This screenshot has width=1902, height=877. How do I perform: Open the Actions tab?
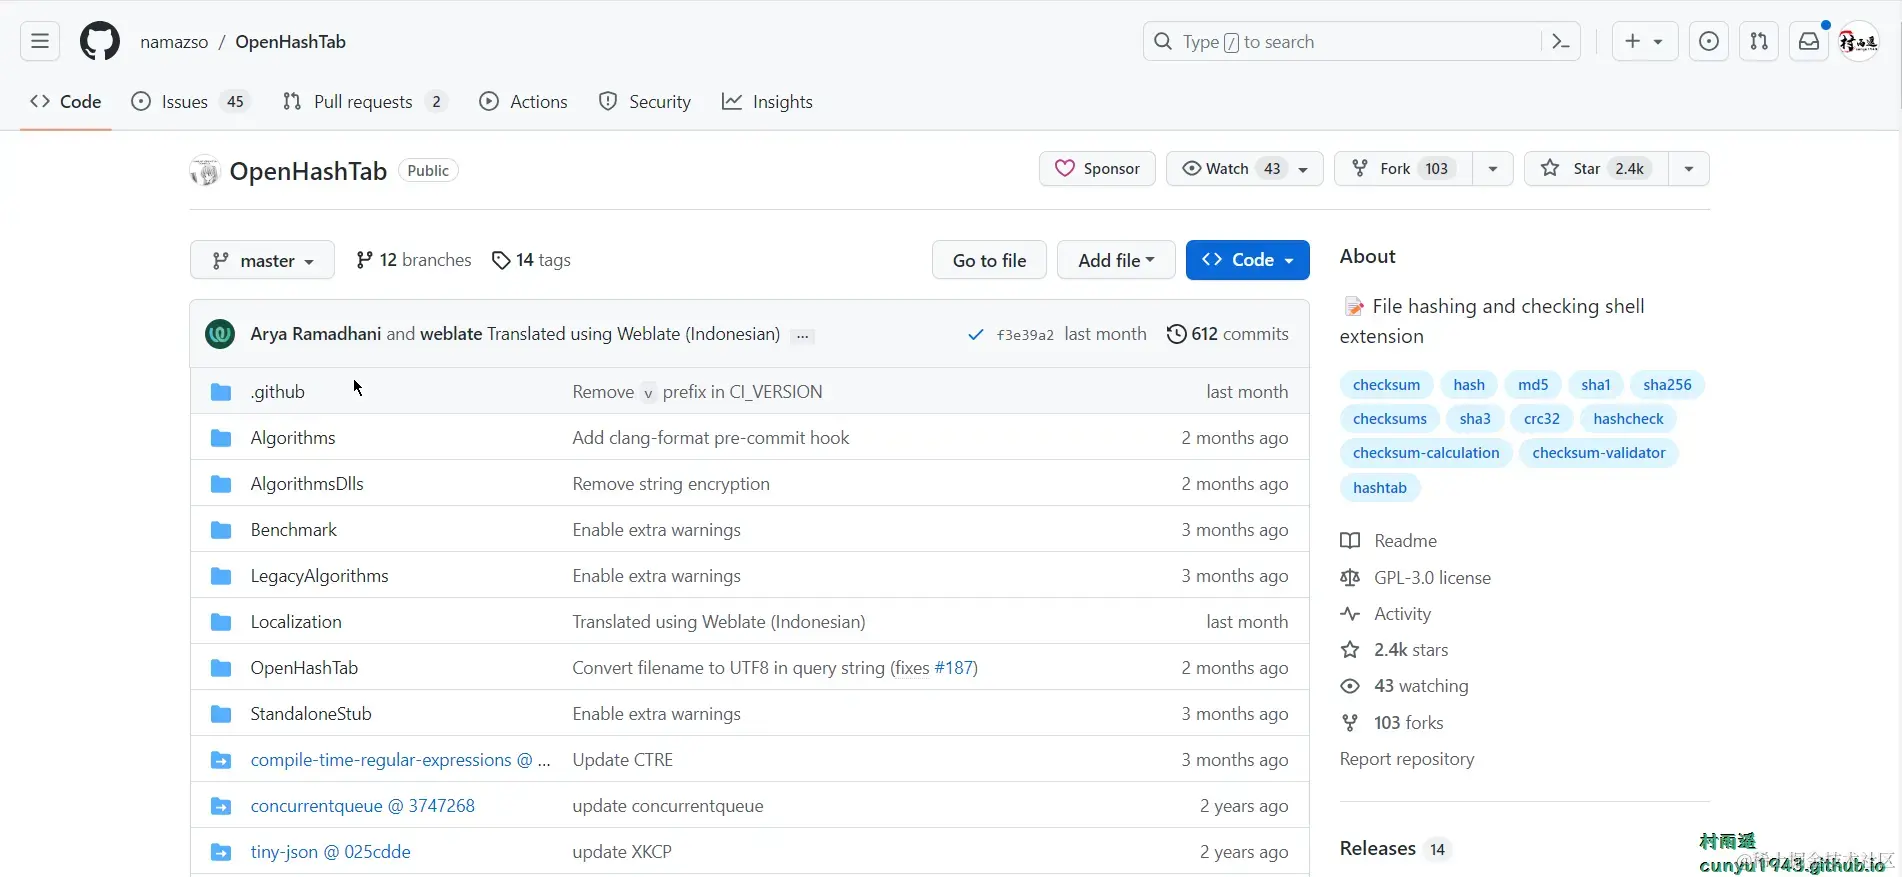point(523,102)
